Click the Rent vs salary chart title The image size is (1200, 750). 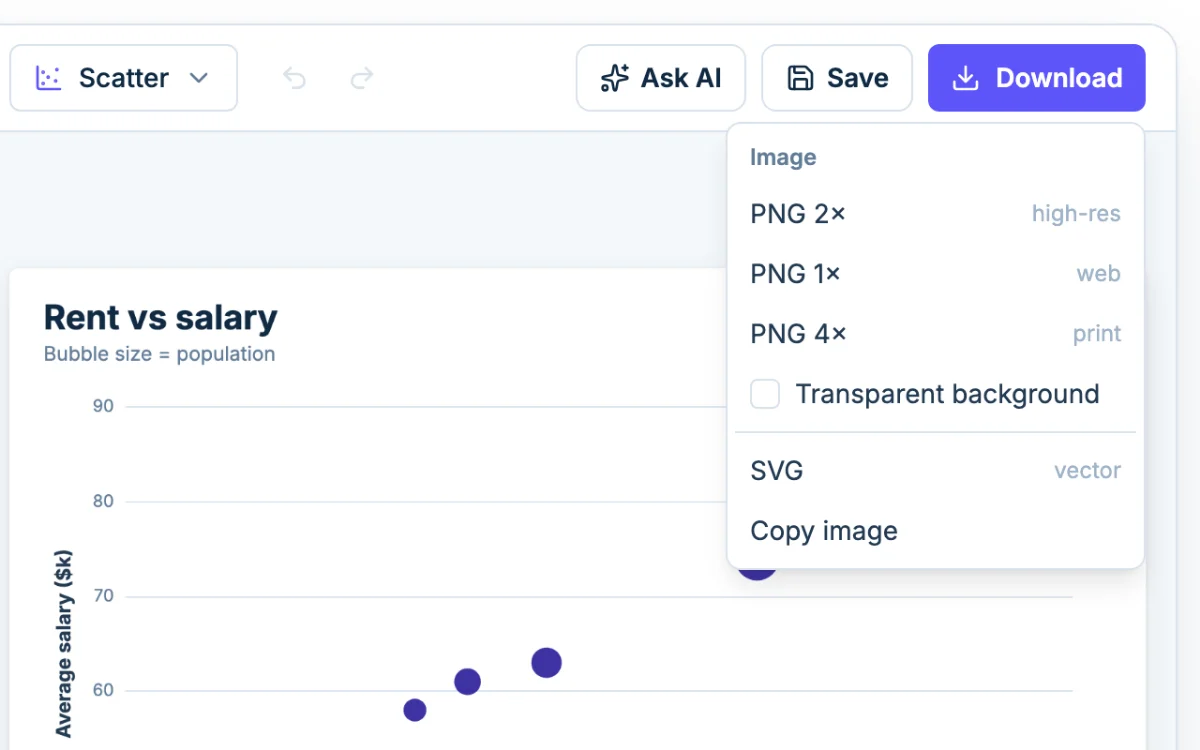(x=161, y=318)
